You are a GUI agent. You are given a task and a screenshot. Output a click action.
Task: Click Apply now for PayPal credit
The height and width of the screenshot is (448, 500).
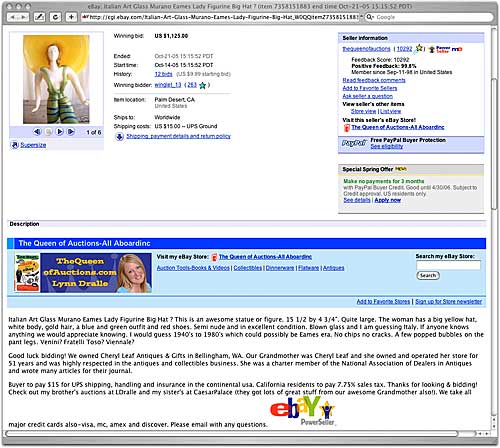pyautogui.click(x=388, y=200)
